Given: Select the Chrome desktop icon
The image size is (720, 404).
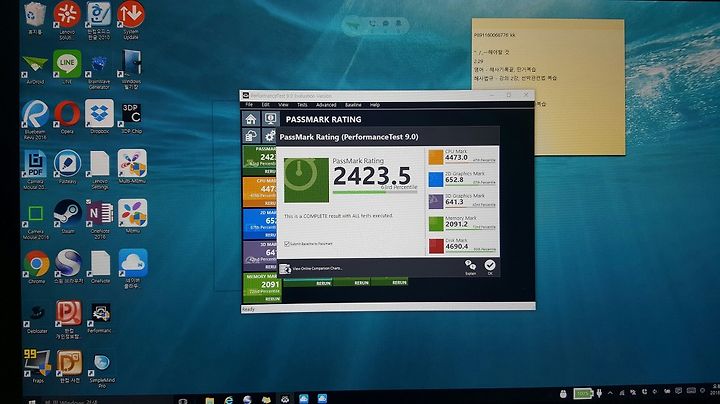Looking at the screenshot, I should pyautogui.click(x=36, y=266).
